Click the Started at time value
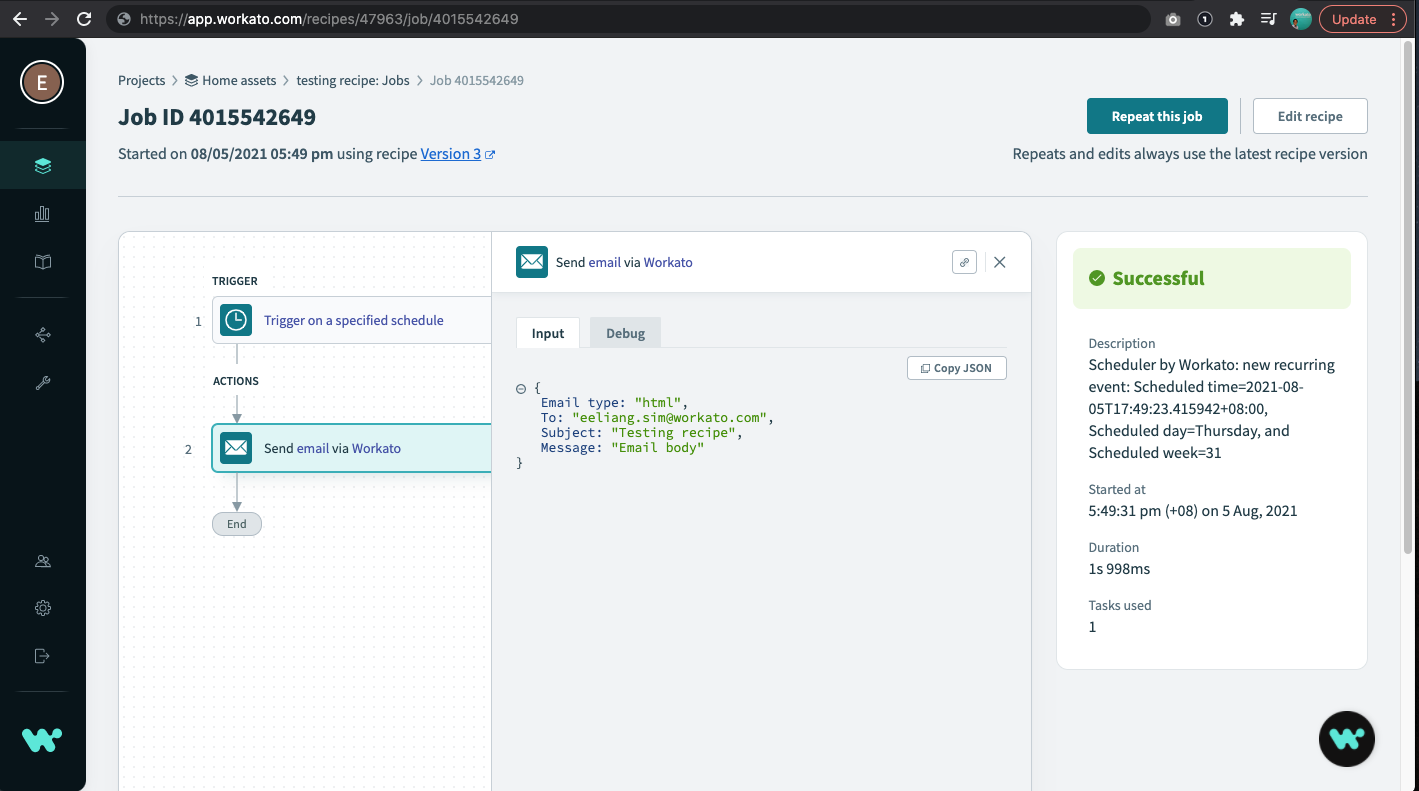Viewport: 1419px width, 791px height. pos(1193,511)
